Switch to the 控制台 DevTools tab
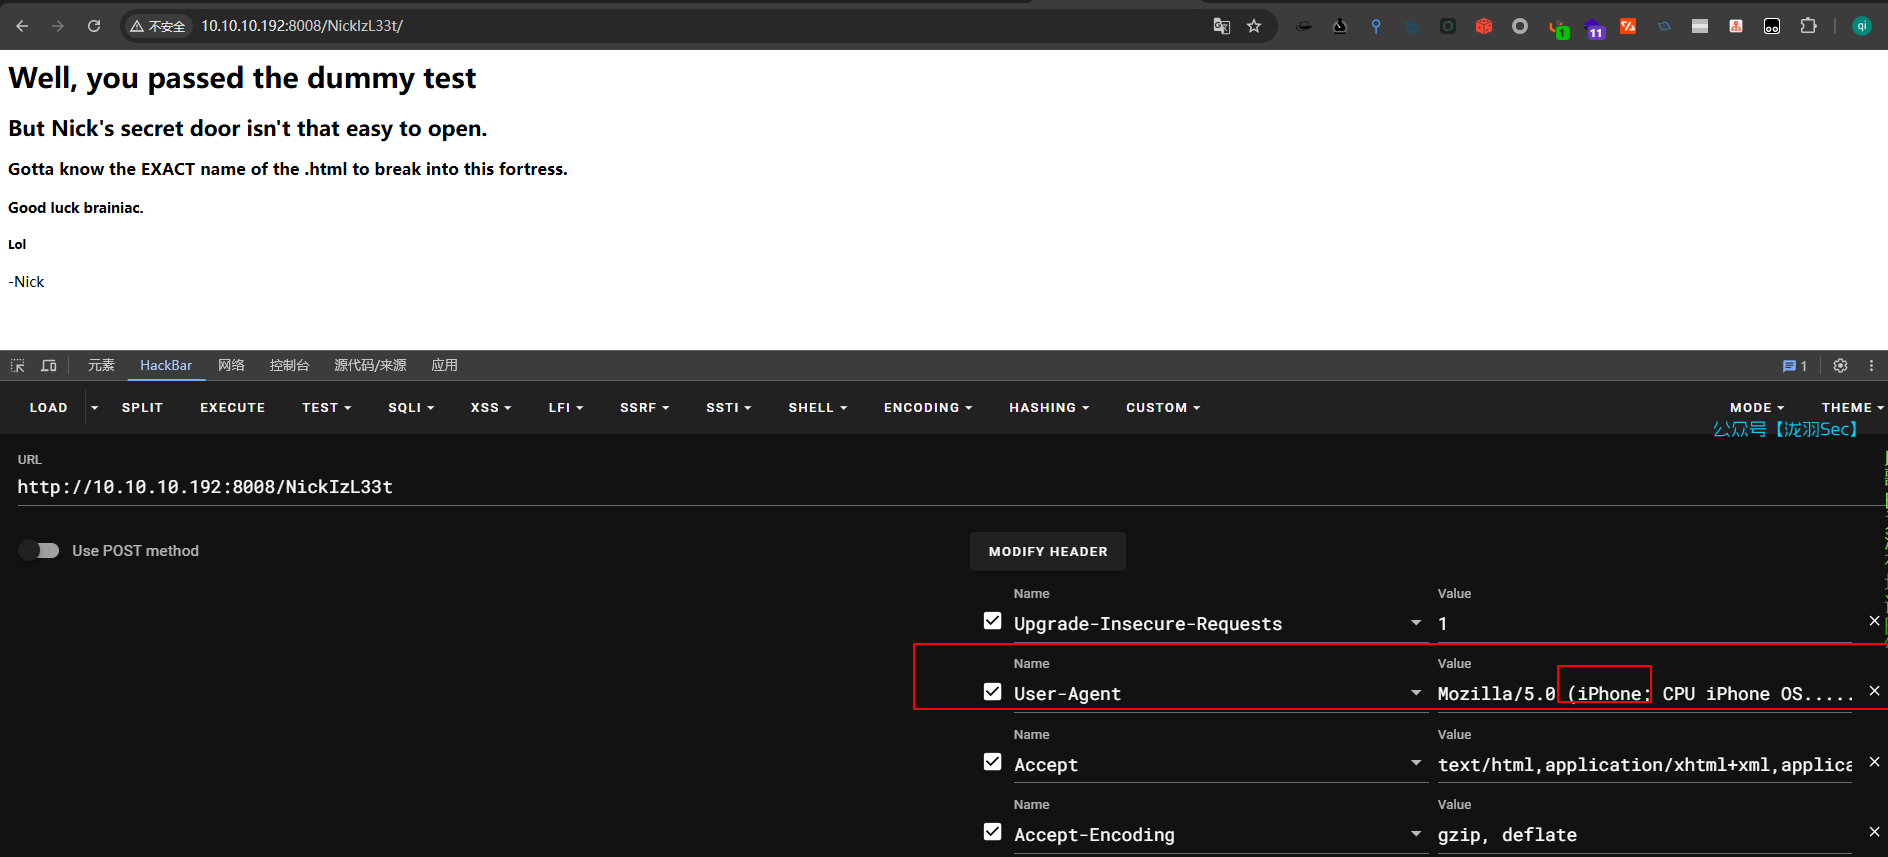 point(289,366)
